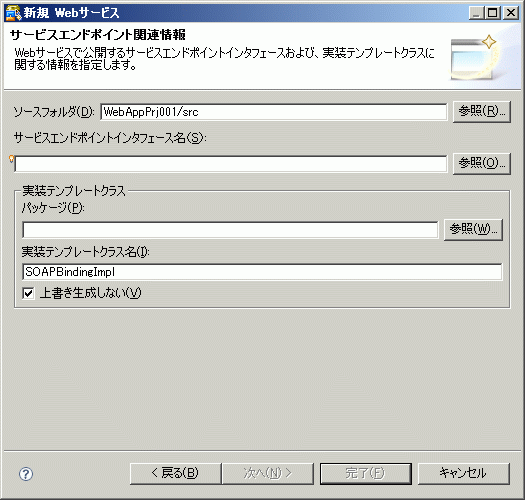Image resolution: width=525 pixels, height=500 pixels.
Task: Minimize the 新規 Webサービス dialog
Action: [x=477, y=13]
